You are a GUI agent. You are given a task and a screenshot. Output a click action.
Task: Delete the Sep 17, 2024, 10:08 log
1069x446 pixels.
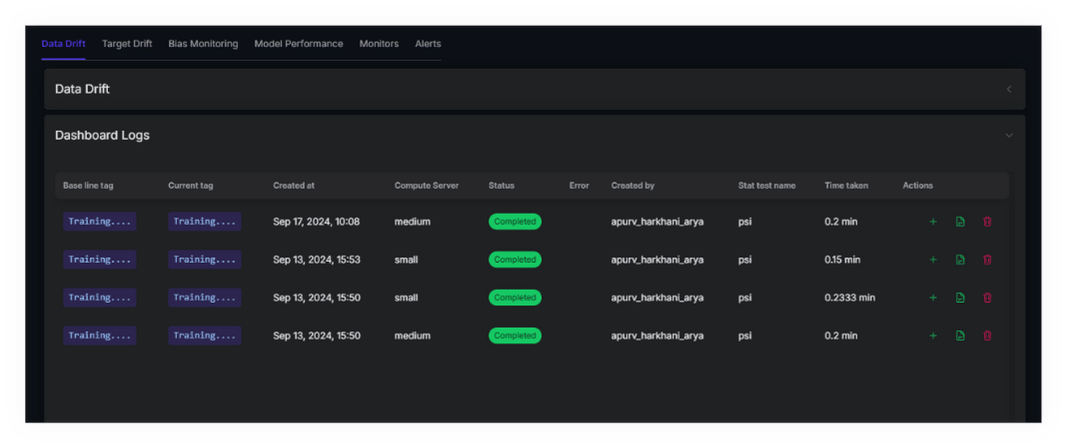(x=987, y=222)
